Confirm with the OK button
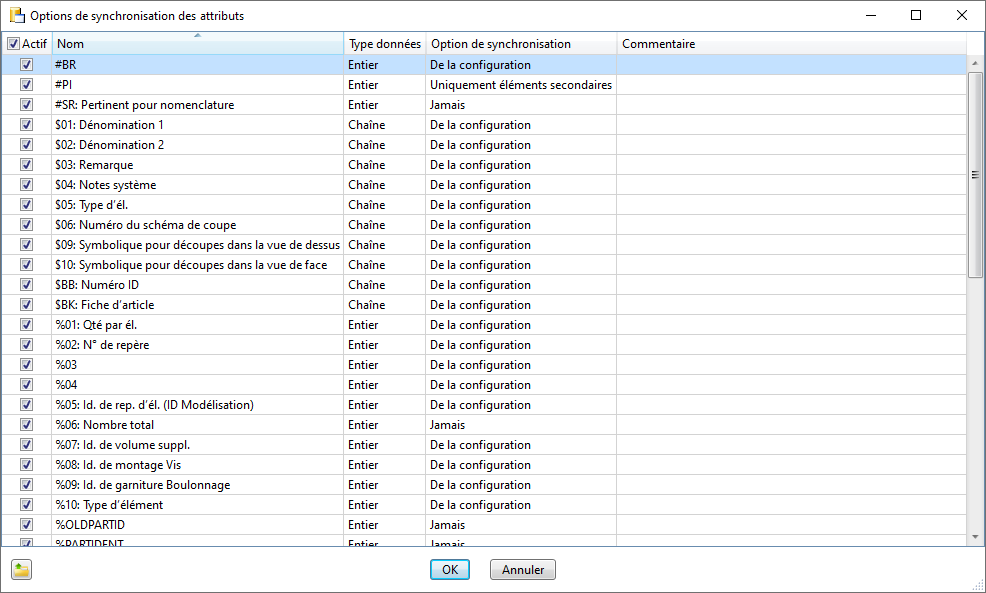Viewport: 986px width, 593px height. coord(450,570)
